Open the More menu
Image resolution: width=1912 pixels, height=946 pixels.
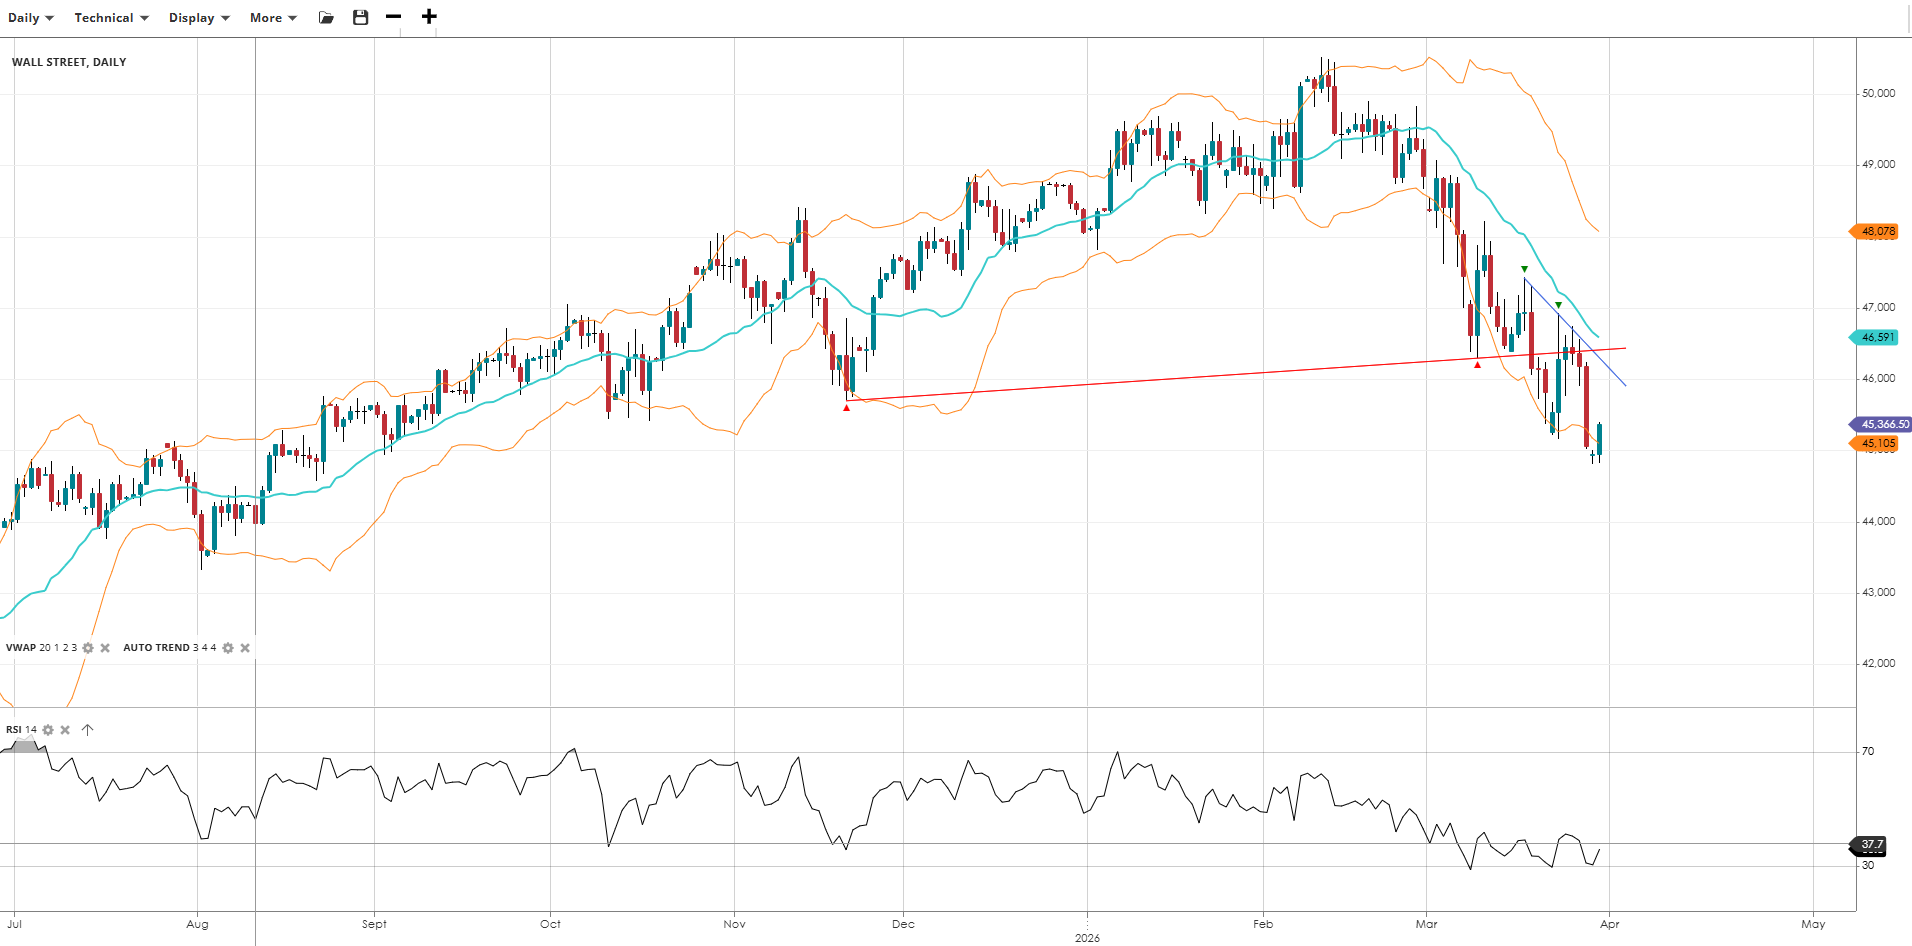pyautogui.click(x=273, y=18)
